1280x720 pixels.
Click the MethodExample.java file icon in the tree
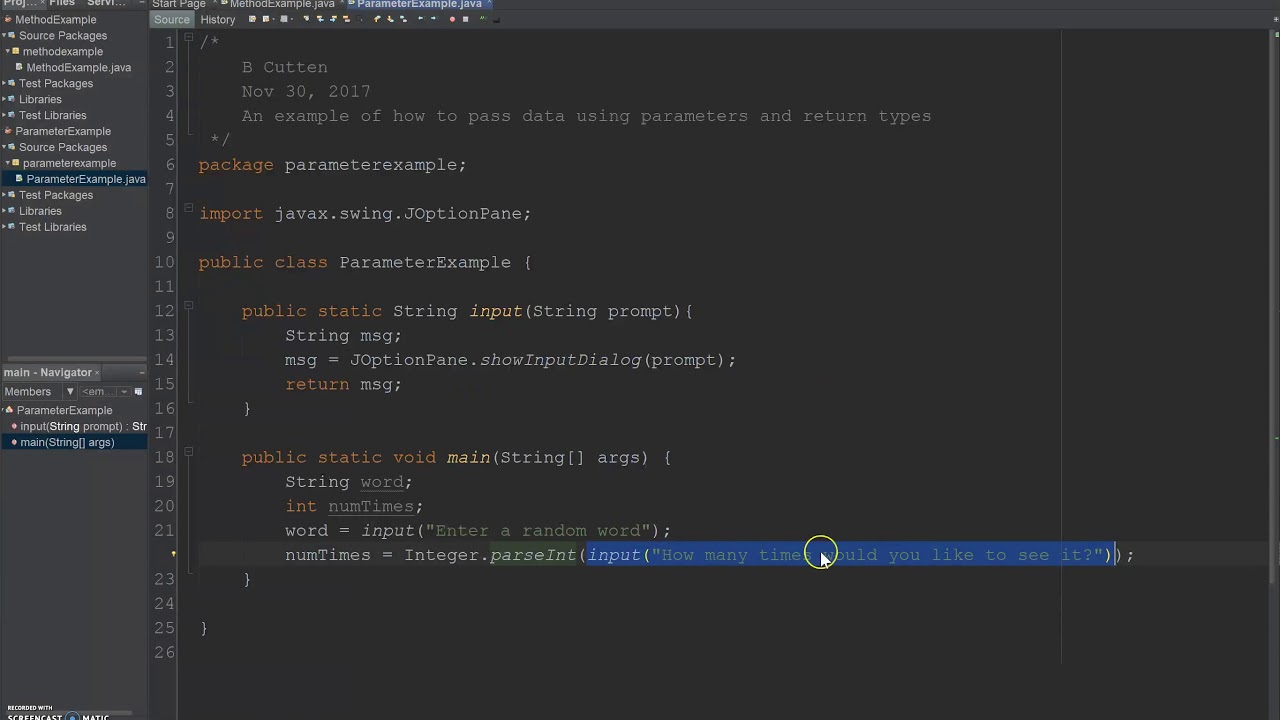coord(19,67)
